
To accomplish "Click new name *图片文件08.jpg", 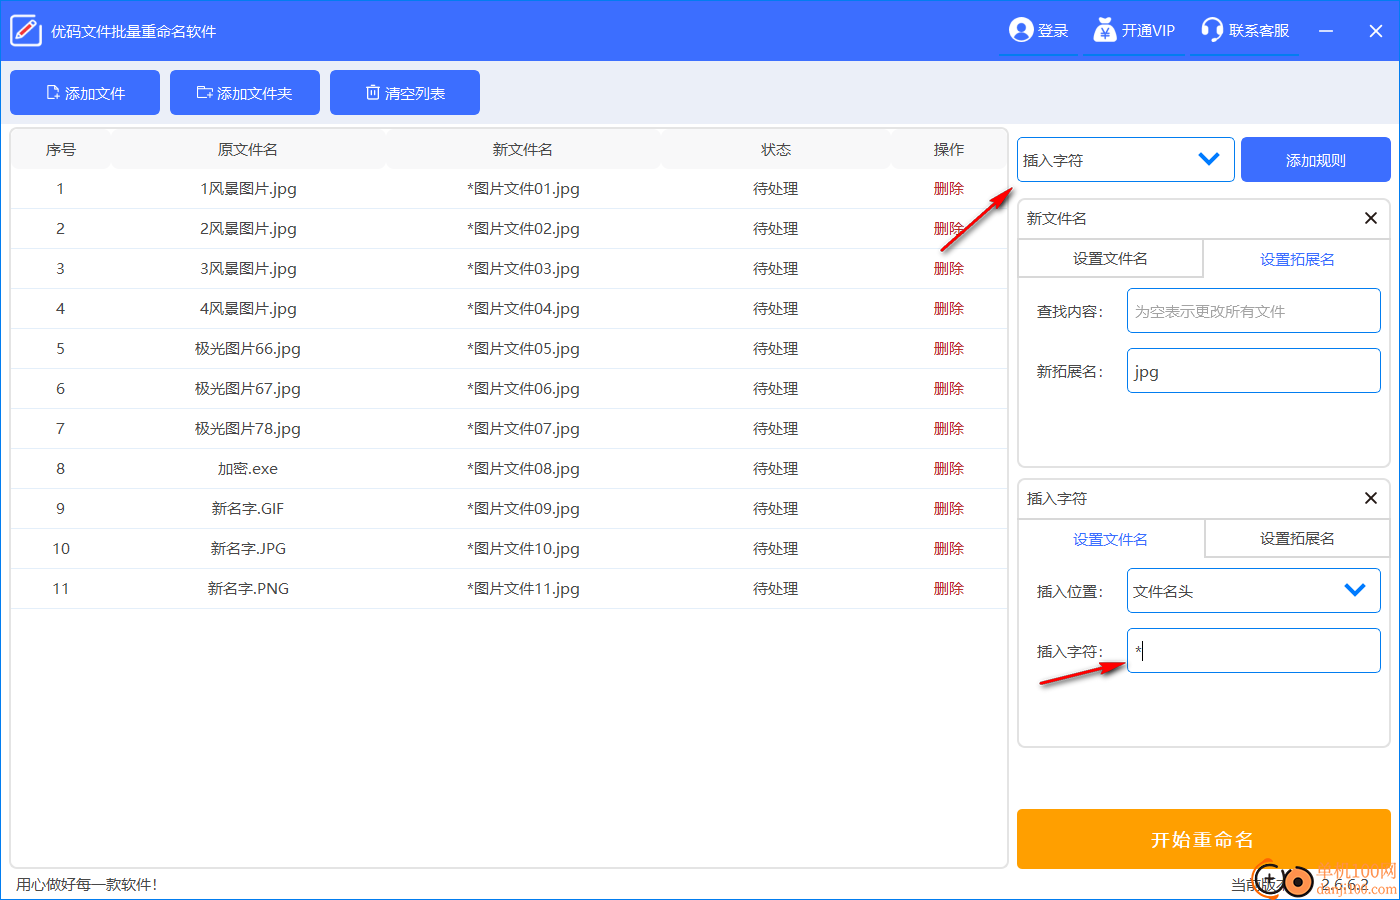I will point(523,469).
